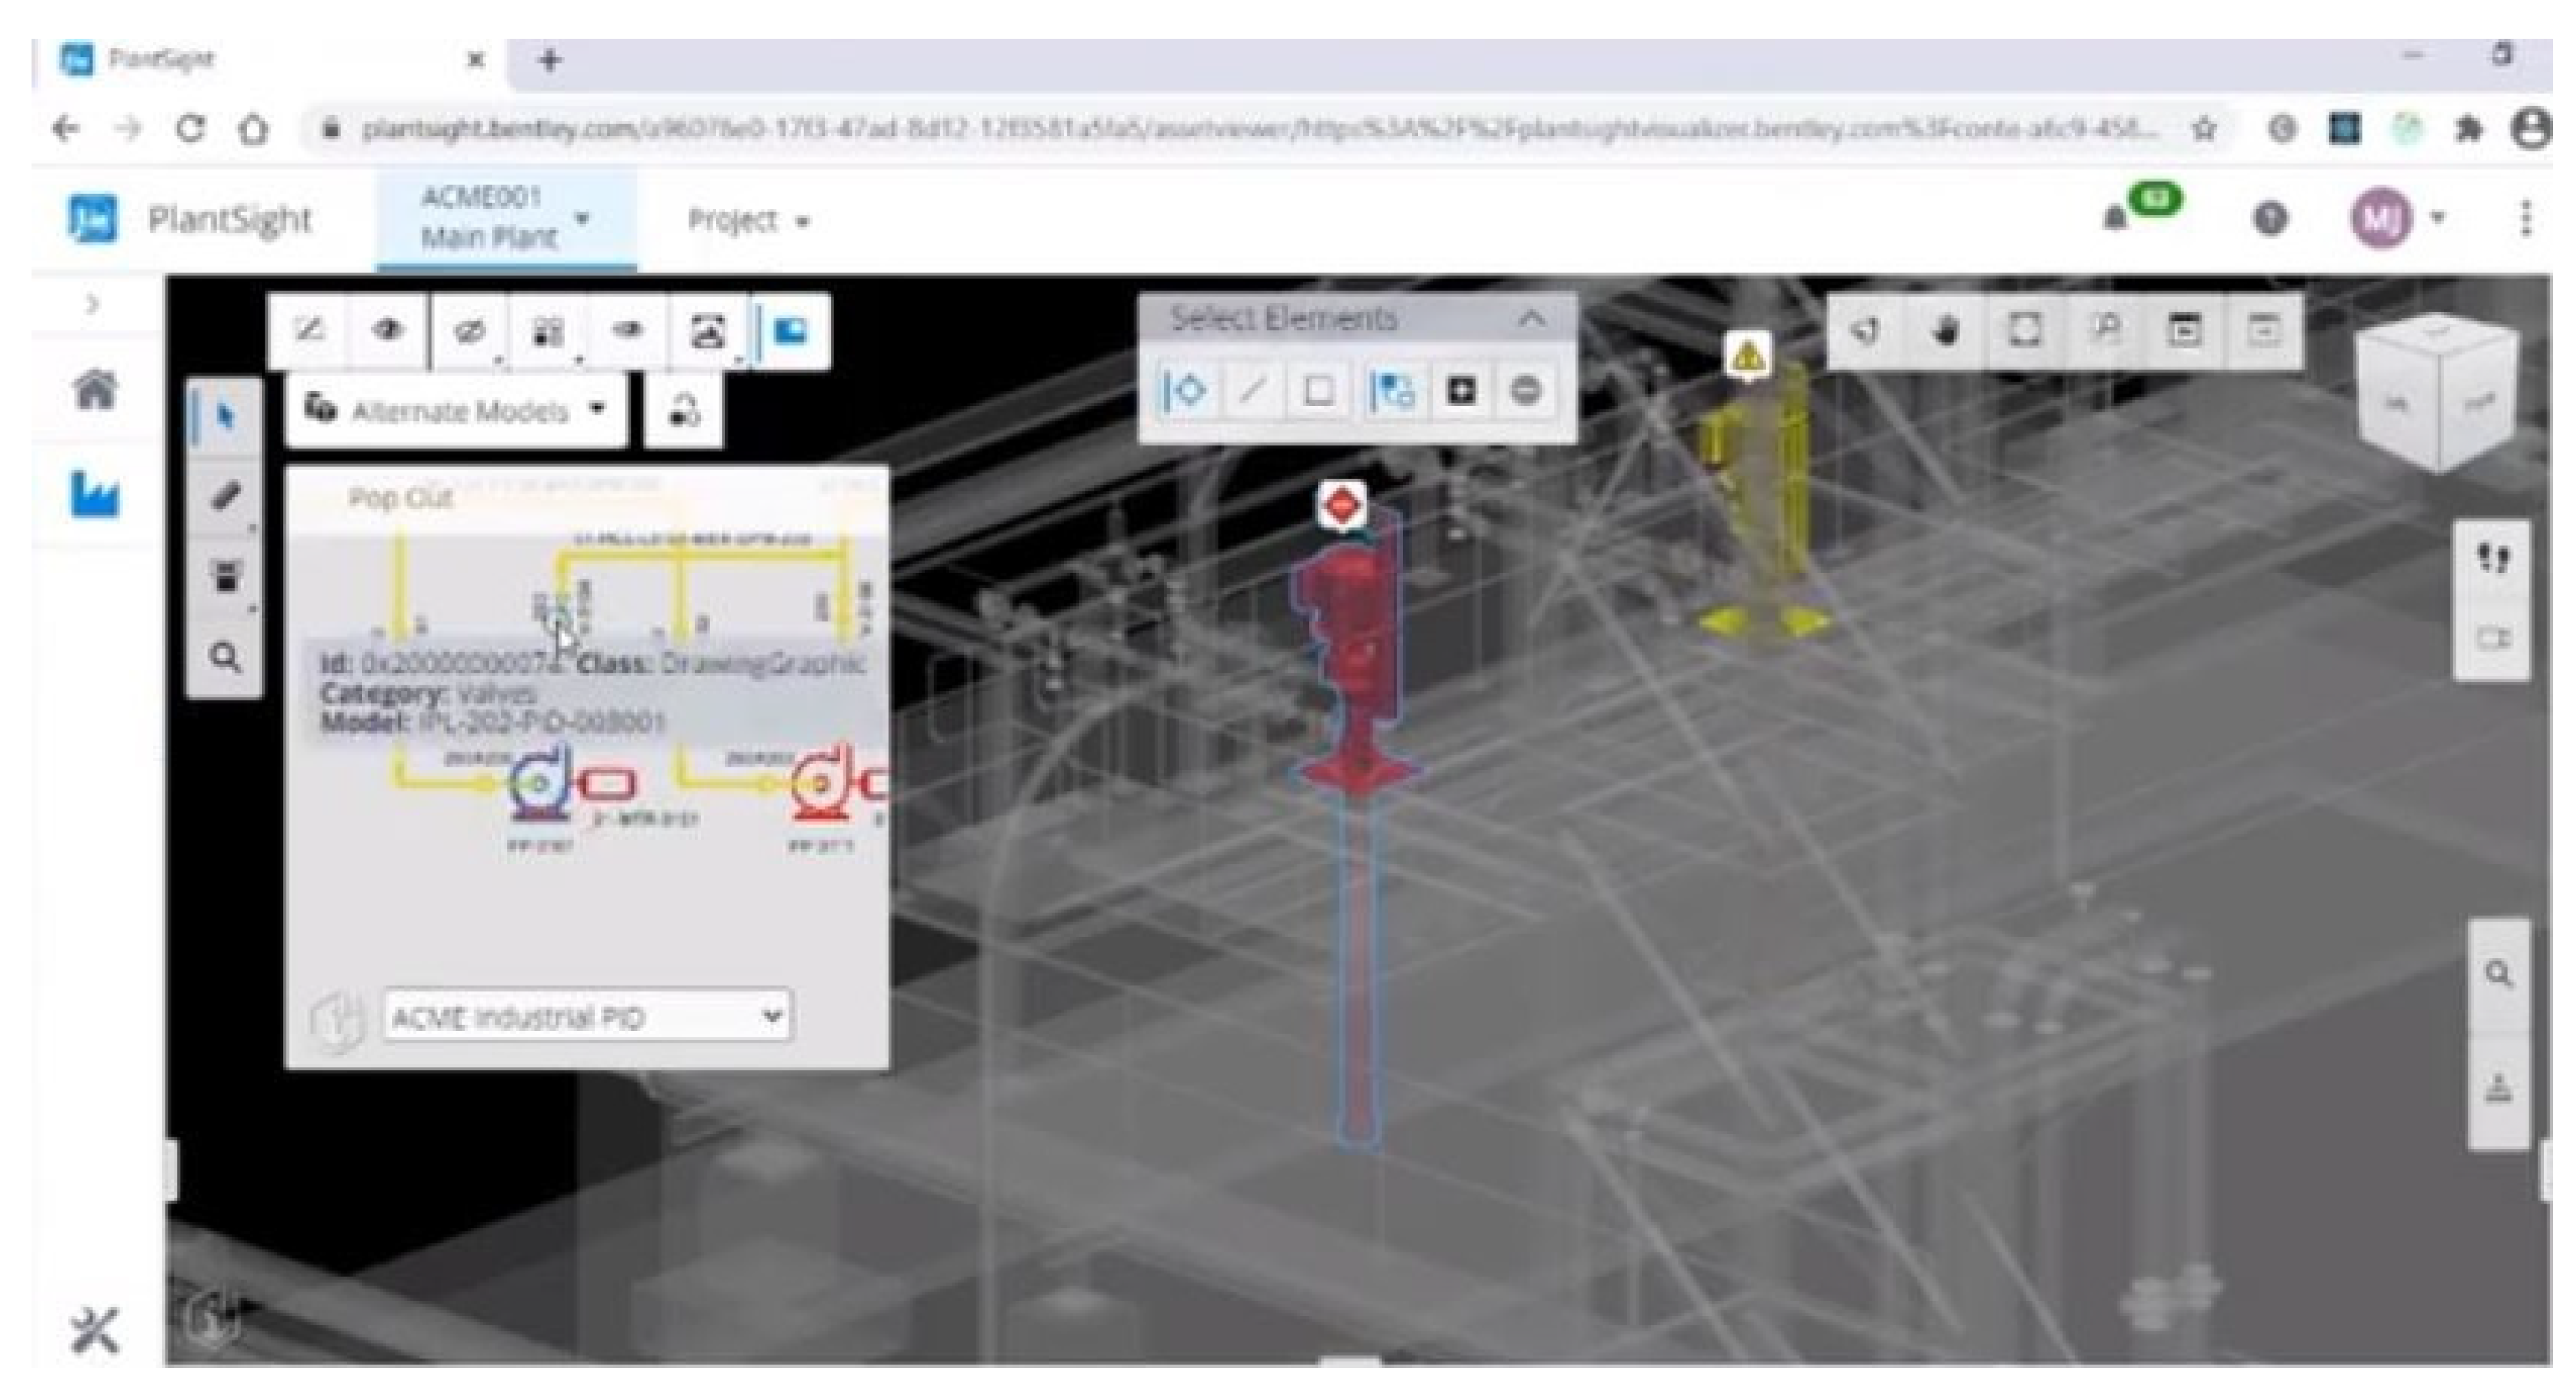Image resolution: width=2576 pixels, height=1387 pixels.
Task: Toggle the eye visibility icon in toolbar
Action: tap(388, 331)
